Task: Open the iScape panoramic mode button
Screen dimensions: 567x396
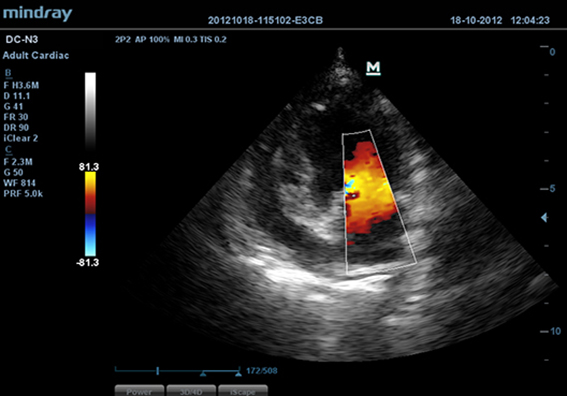Action: point(243,391)
